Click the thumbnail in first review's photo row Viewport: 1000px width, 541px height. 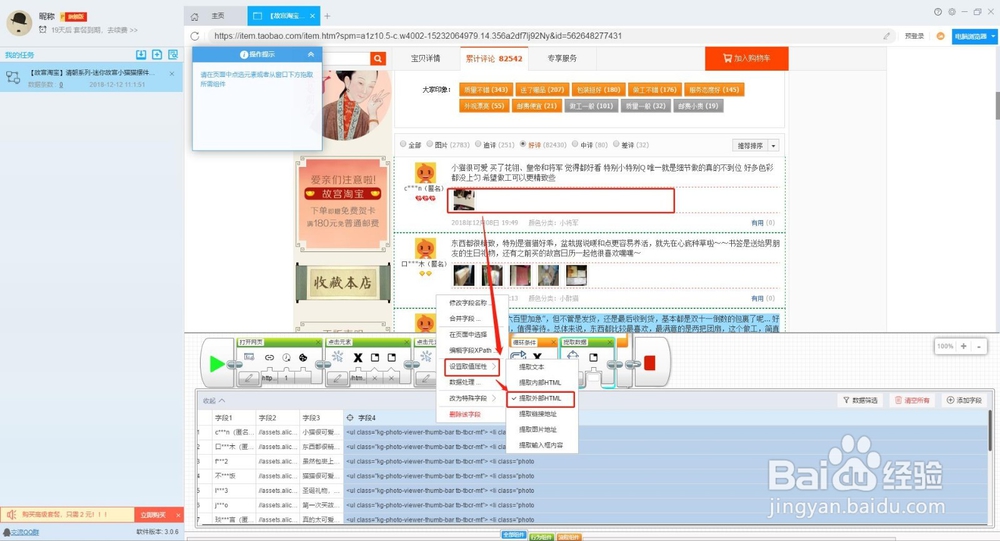(x=463, y=200)
